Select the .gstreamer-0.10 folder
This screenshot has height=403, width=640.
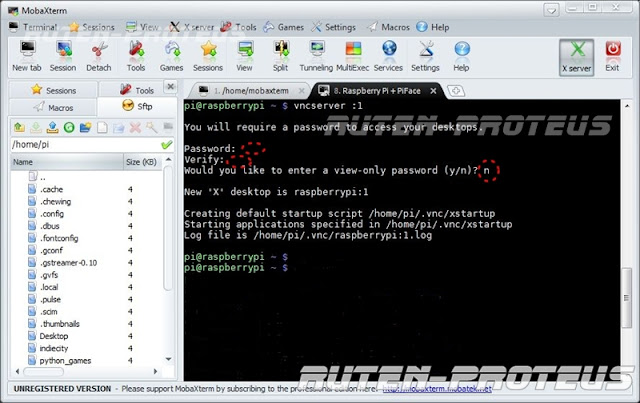pyautogui.click(x=62, y=263)
